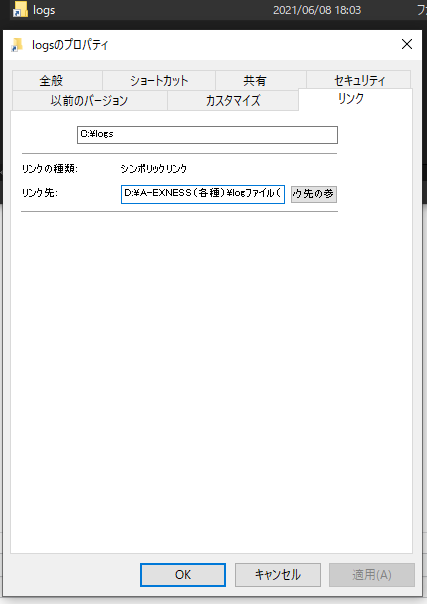Click the キャンセル button
The width and height of the screenshot is (427, 604).
(278, 575)
